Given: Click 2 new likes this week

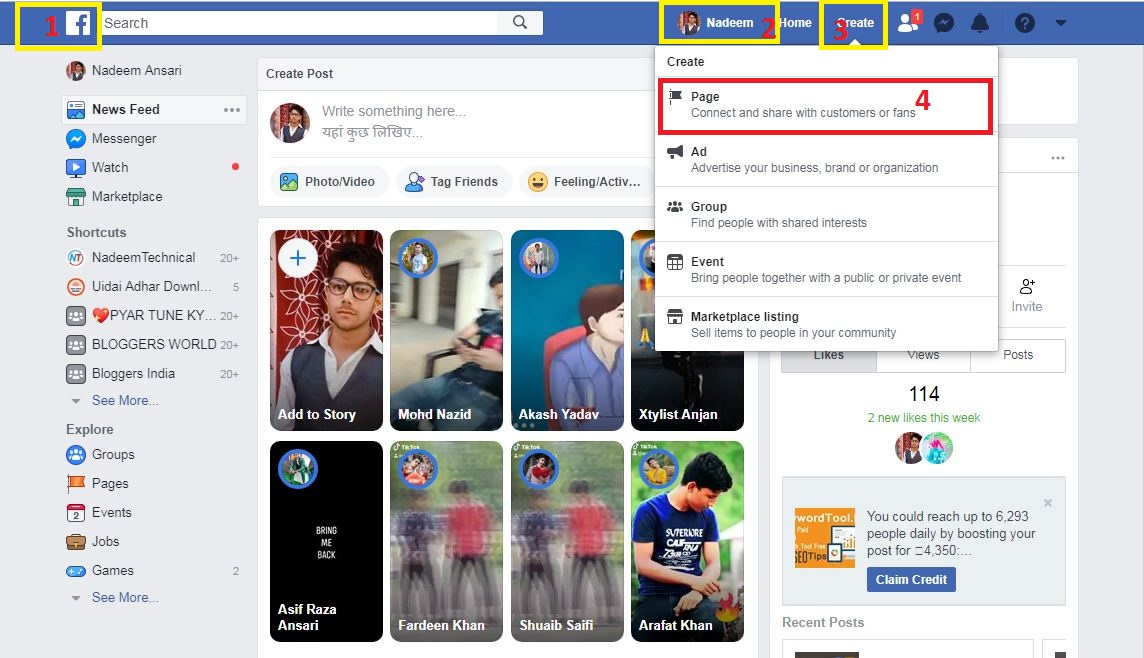Looking at the screenshot, I should pos(924,418).
